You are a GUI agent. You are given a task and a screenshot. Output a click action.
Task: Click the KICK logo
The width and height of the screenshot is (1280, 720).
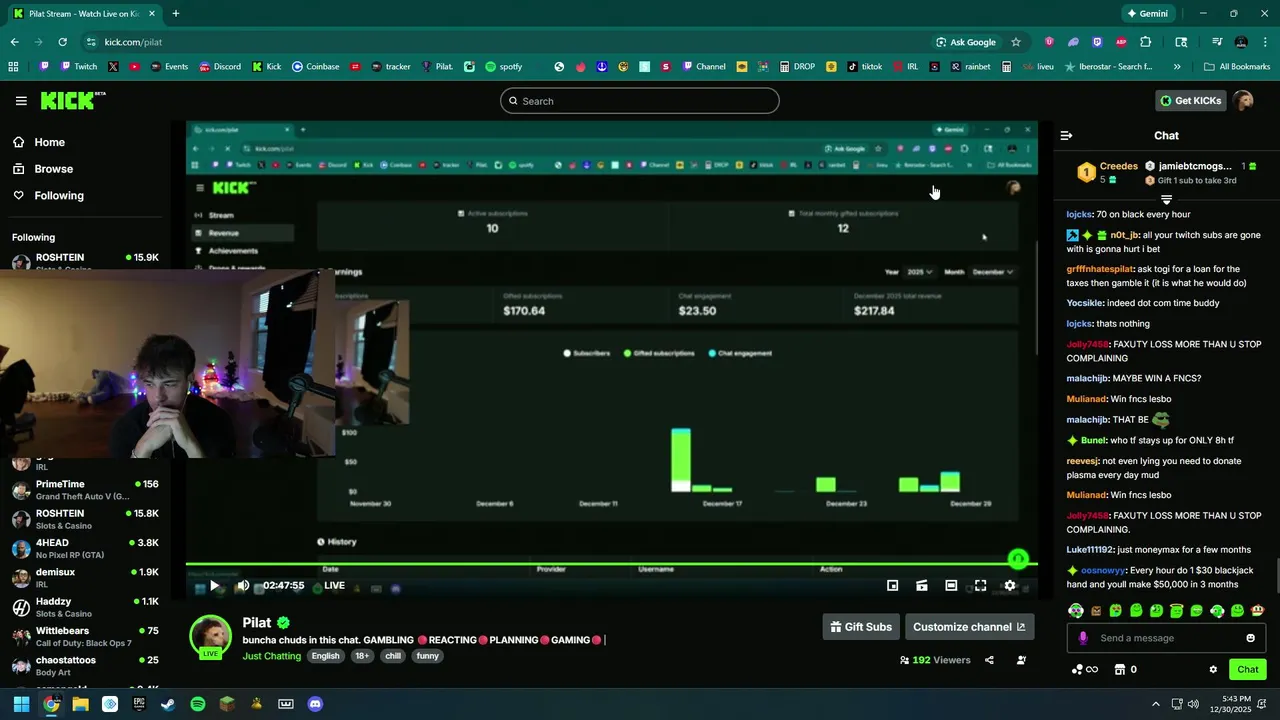pyautogui.click(x=72, y=100)
